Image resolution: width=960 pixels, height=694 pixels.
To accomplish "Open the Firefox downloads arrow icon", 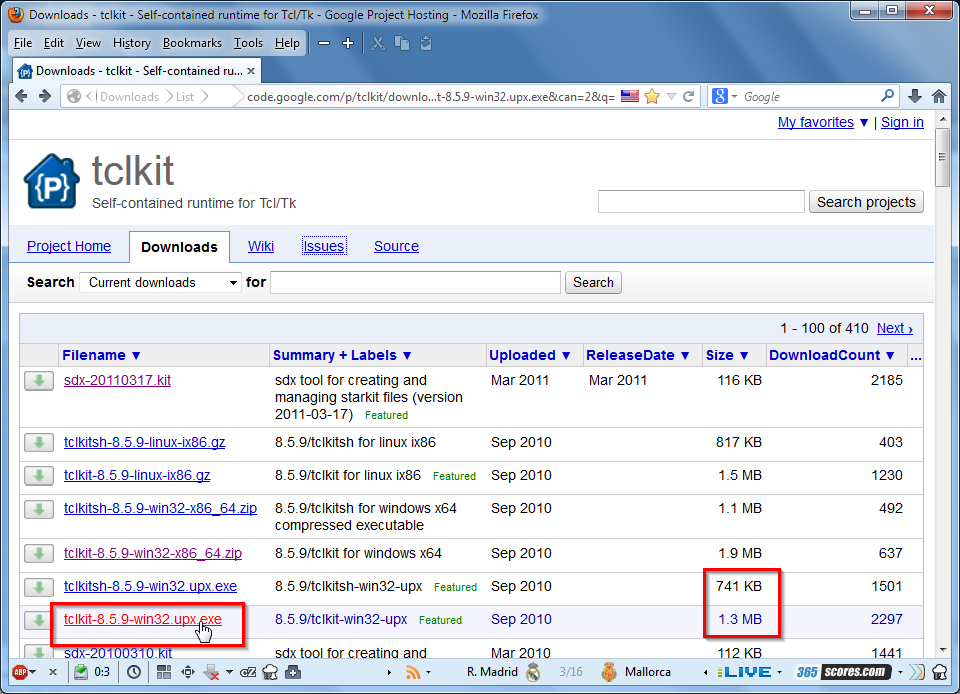I will pyautogui.click(x=914, y=96).
